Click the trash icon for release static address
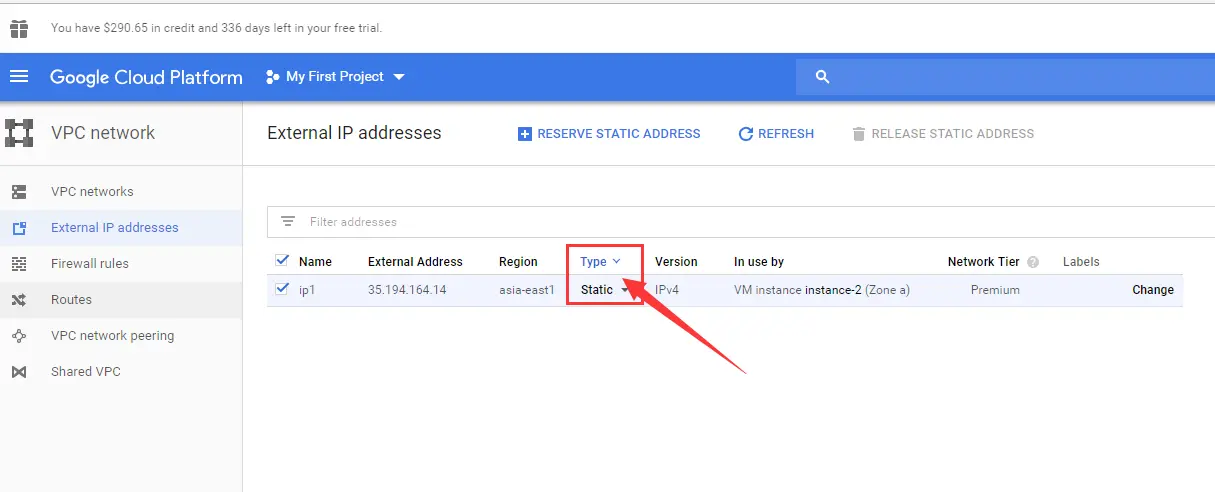Viewport: 1215px width, 492px height. point(858,134)
